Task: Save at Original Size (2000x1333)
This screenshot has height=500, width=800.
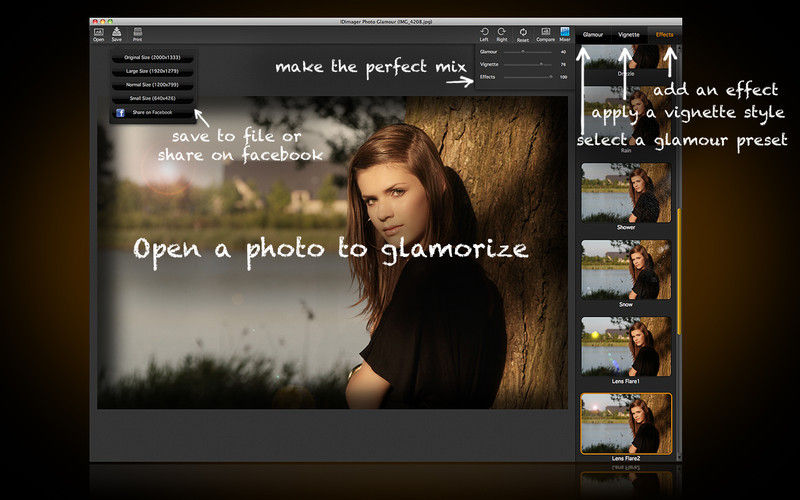Action: coord(152,58)
